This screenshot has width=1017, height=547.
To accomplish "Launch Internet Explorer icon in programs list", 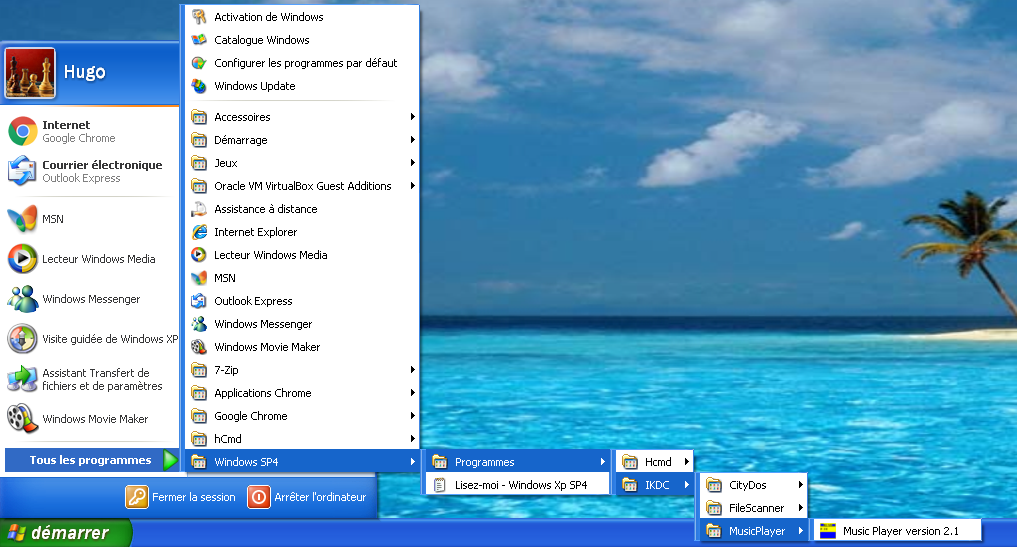I will (199, 232).
